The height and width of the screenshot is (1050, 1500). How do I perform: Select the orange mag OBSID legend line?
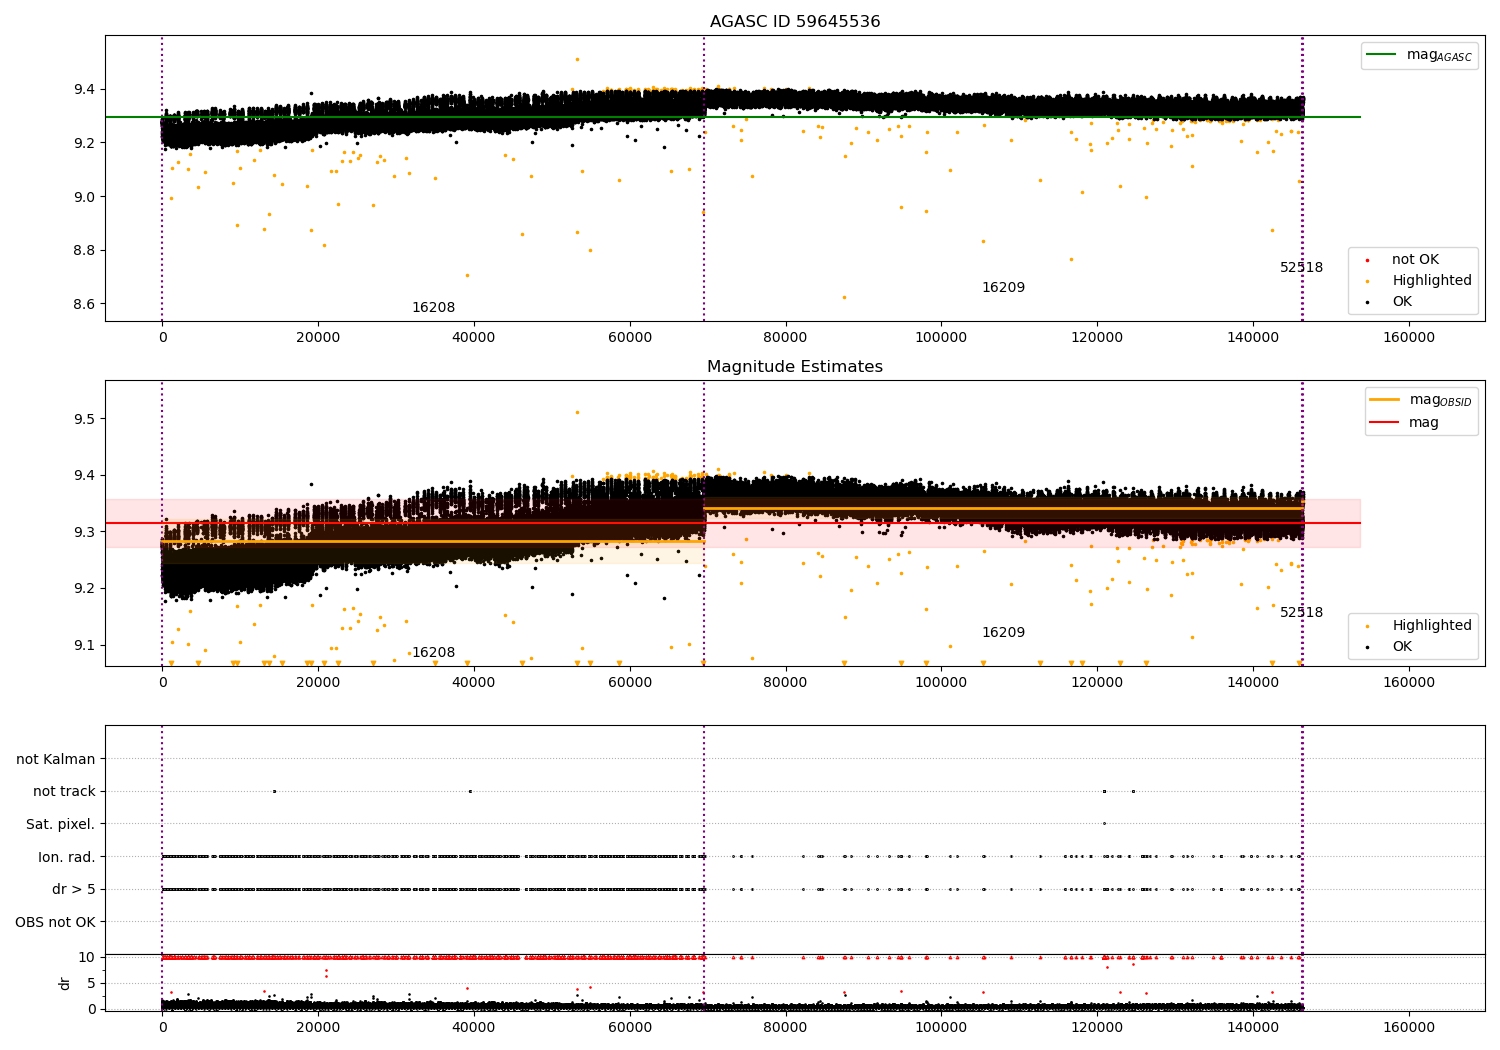(x=1385, y=400)
